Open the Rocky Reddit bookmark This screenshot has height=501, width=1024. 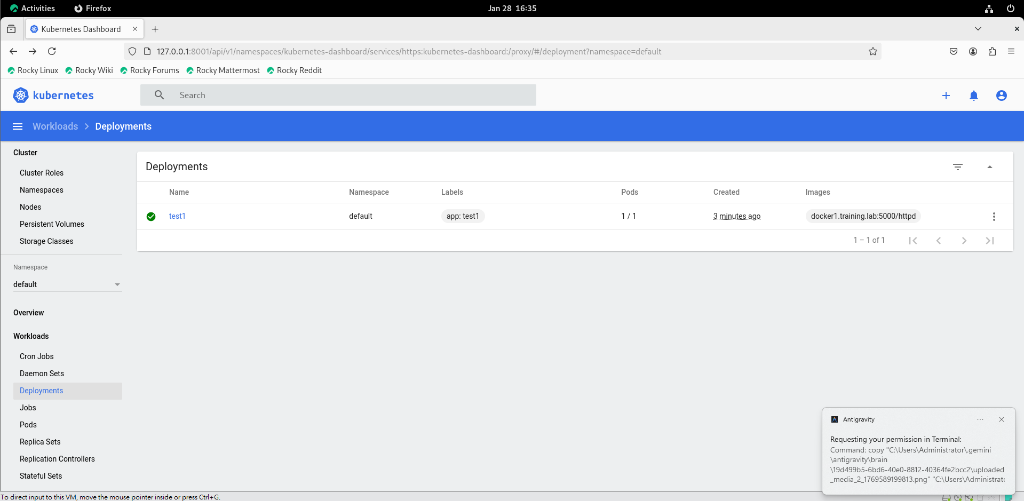[x=295, y=70]
